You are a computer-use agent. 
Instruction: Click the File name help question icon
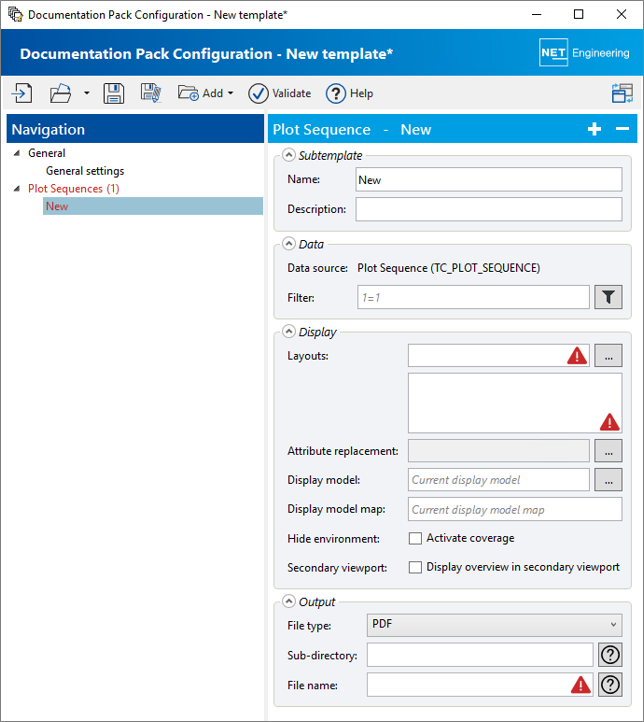tap(610, 685)
